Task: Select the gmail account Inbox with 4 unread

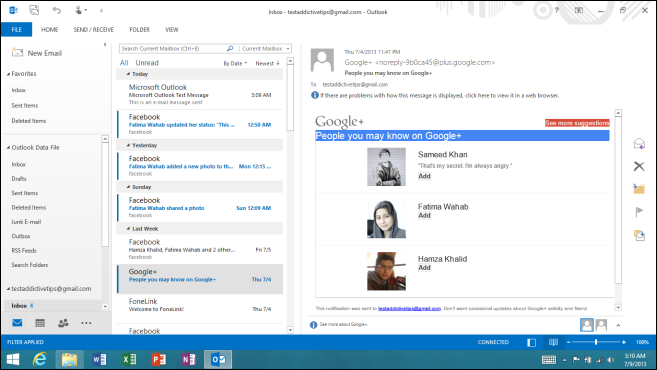Action: tap(52, 305)
